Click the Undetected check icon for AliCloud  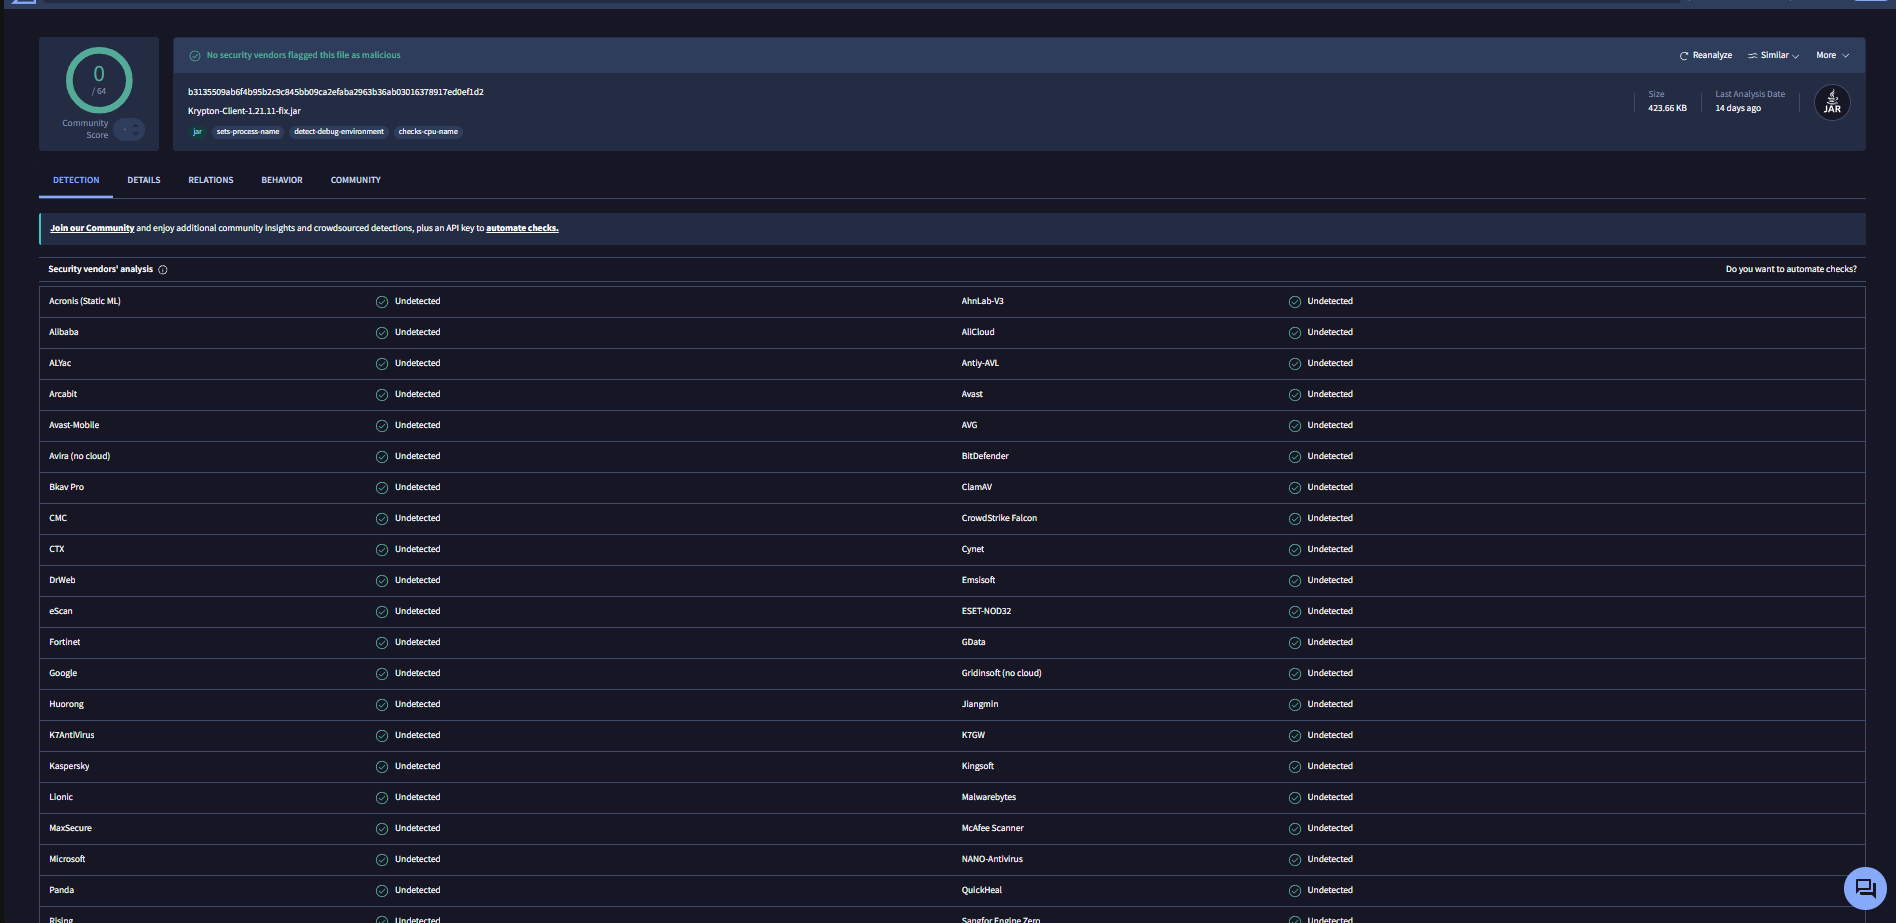[x=1295, y=333]
